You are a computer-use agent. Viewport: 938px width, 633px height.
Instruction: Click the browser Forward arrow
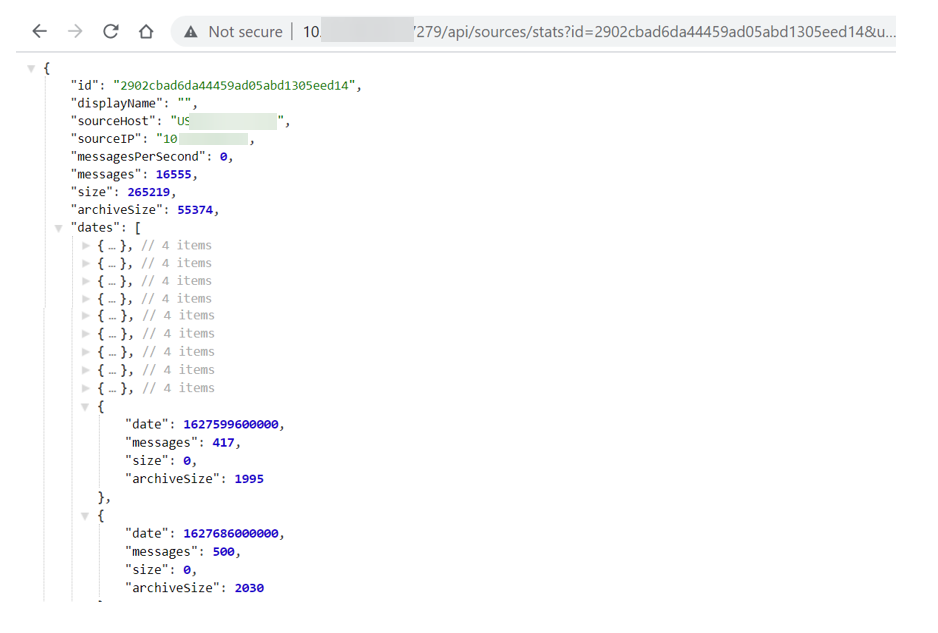(x=75, y=32)
